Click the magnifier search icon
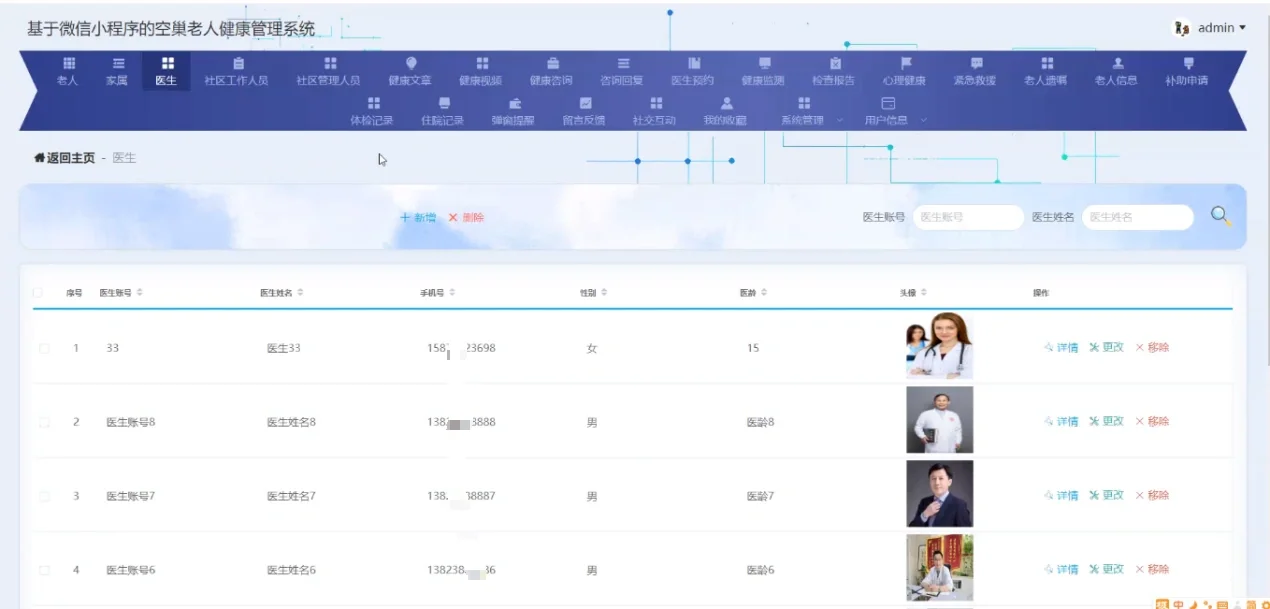This screenshot has width=1270, height=609. 1218,214
